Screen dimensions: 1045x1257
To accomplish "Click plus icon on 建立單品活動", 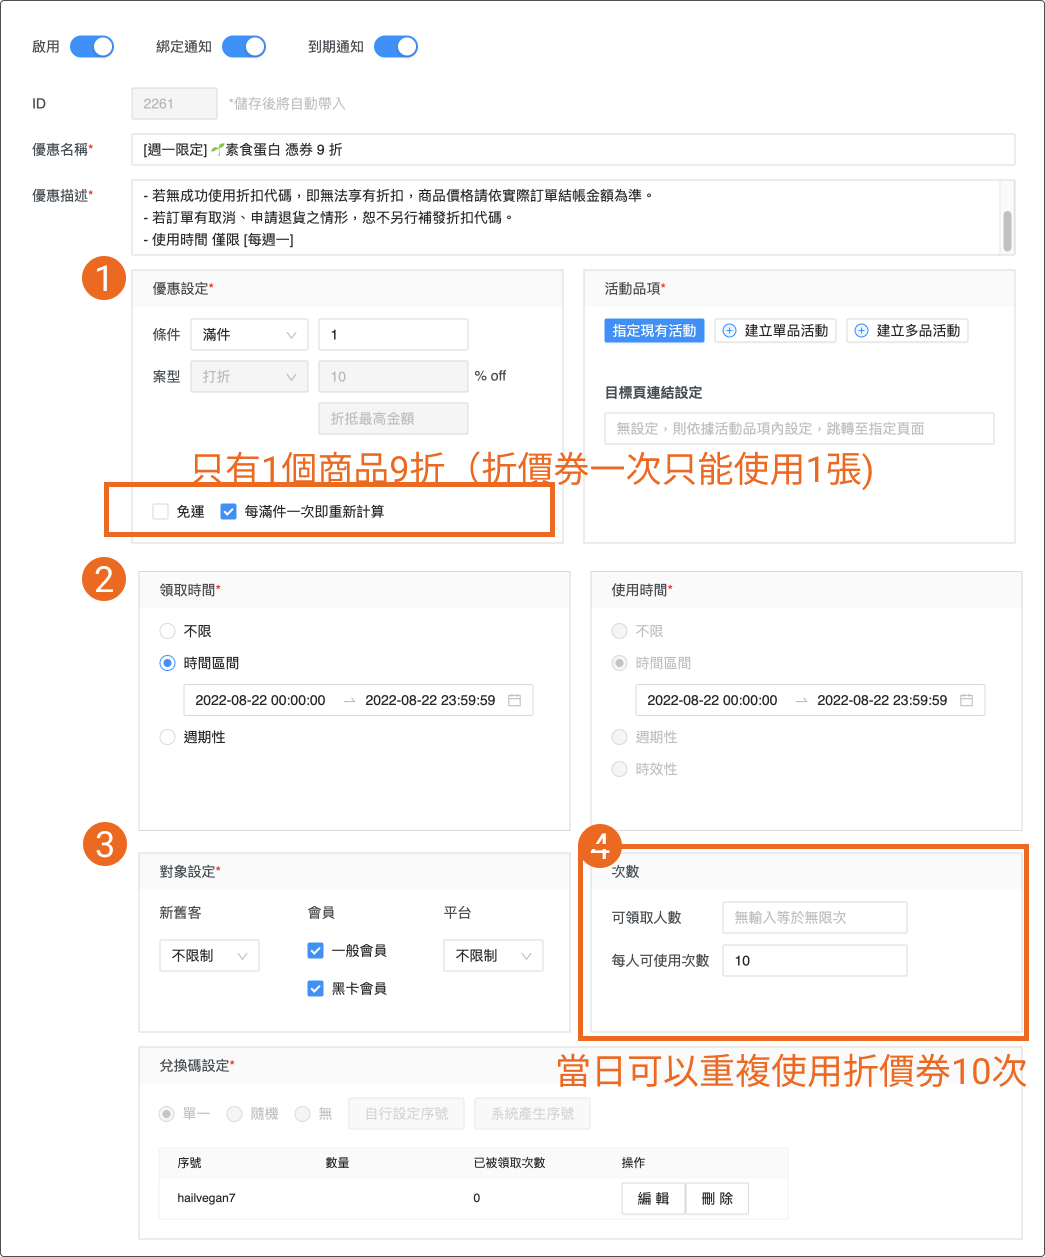I will click(730, 331).
